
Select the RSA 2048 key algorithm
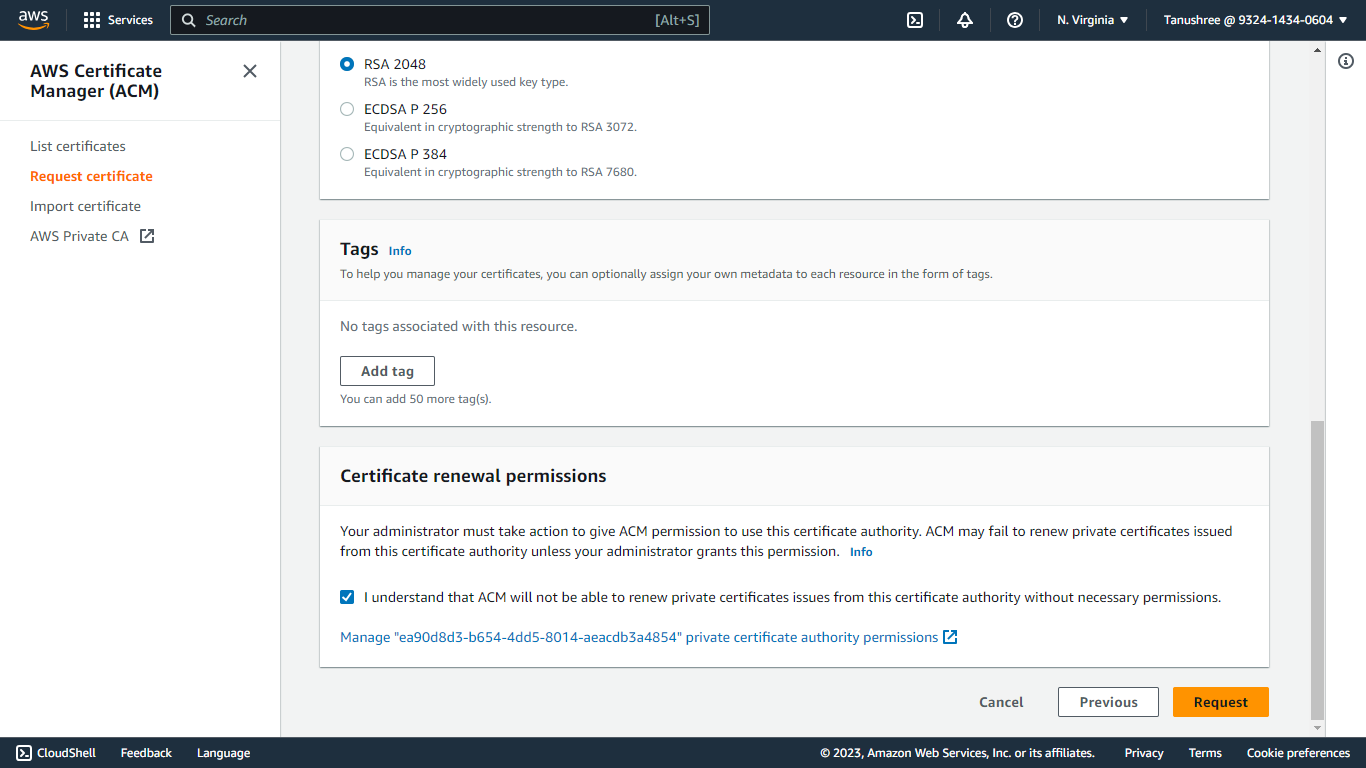[x=347, y=64]
